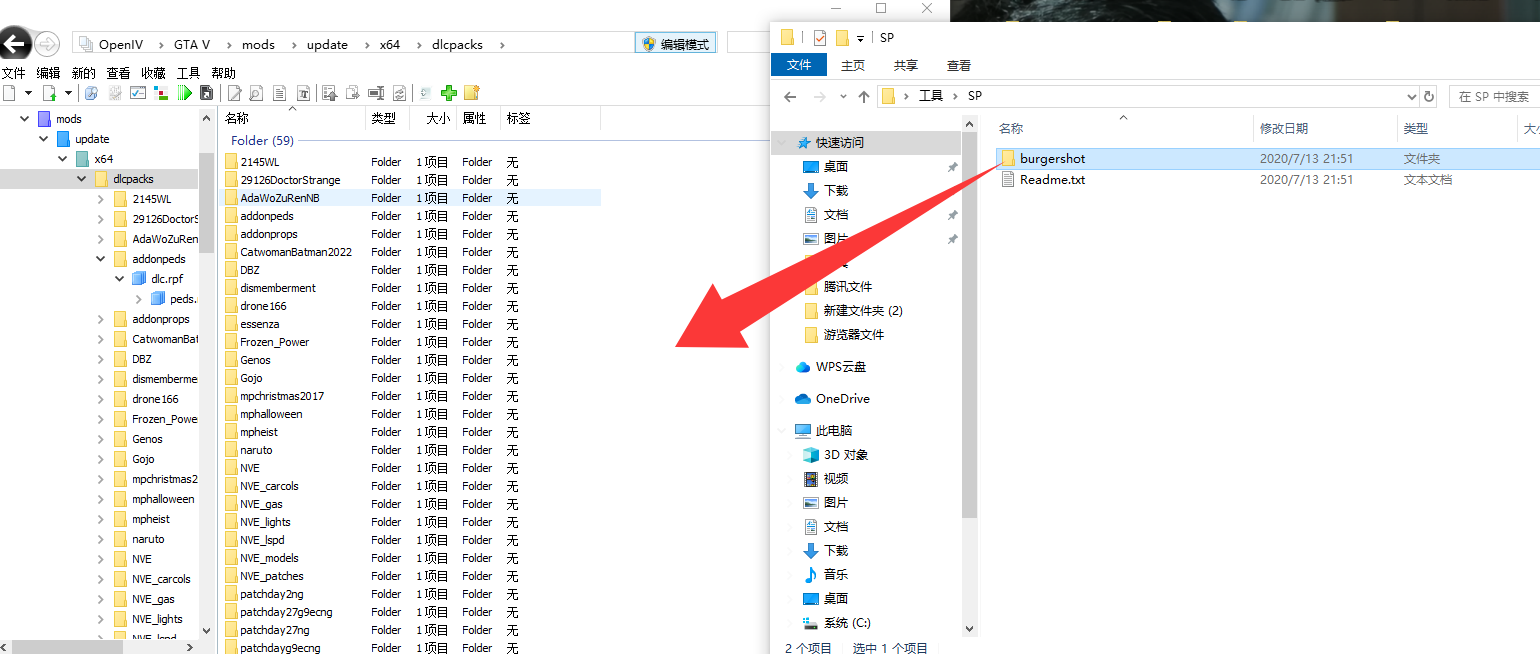This screenshot has width=1540, height=654.
Task: Open Explorer quick access toolbar customize dropdown
Action: pyautogui.click(x=860, y=38)
